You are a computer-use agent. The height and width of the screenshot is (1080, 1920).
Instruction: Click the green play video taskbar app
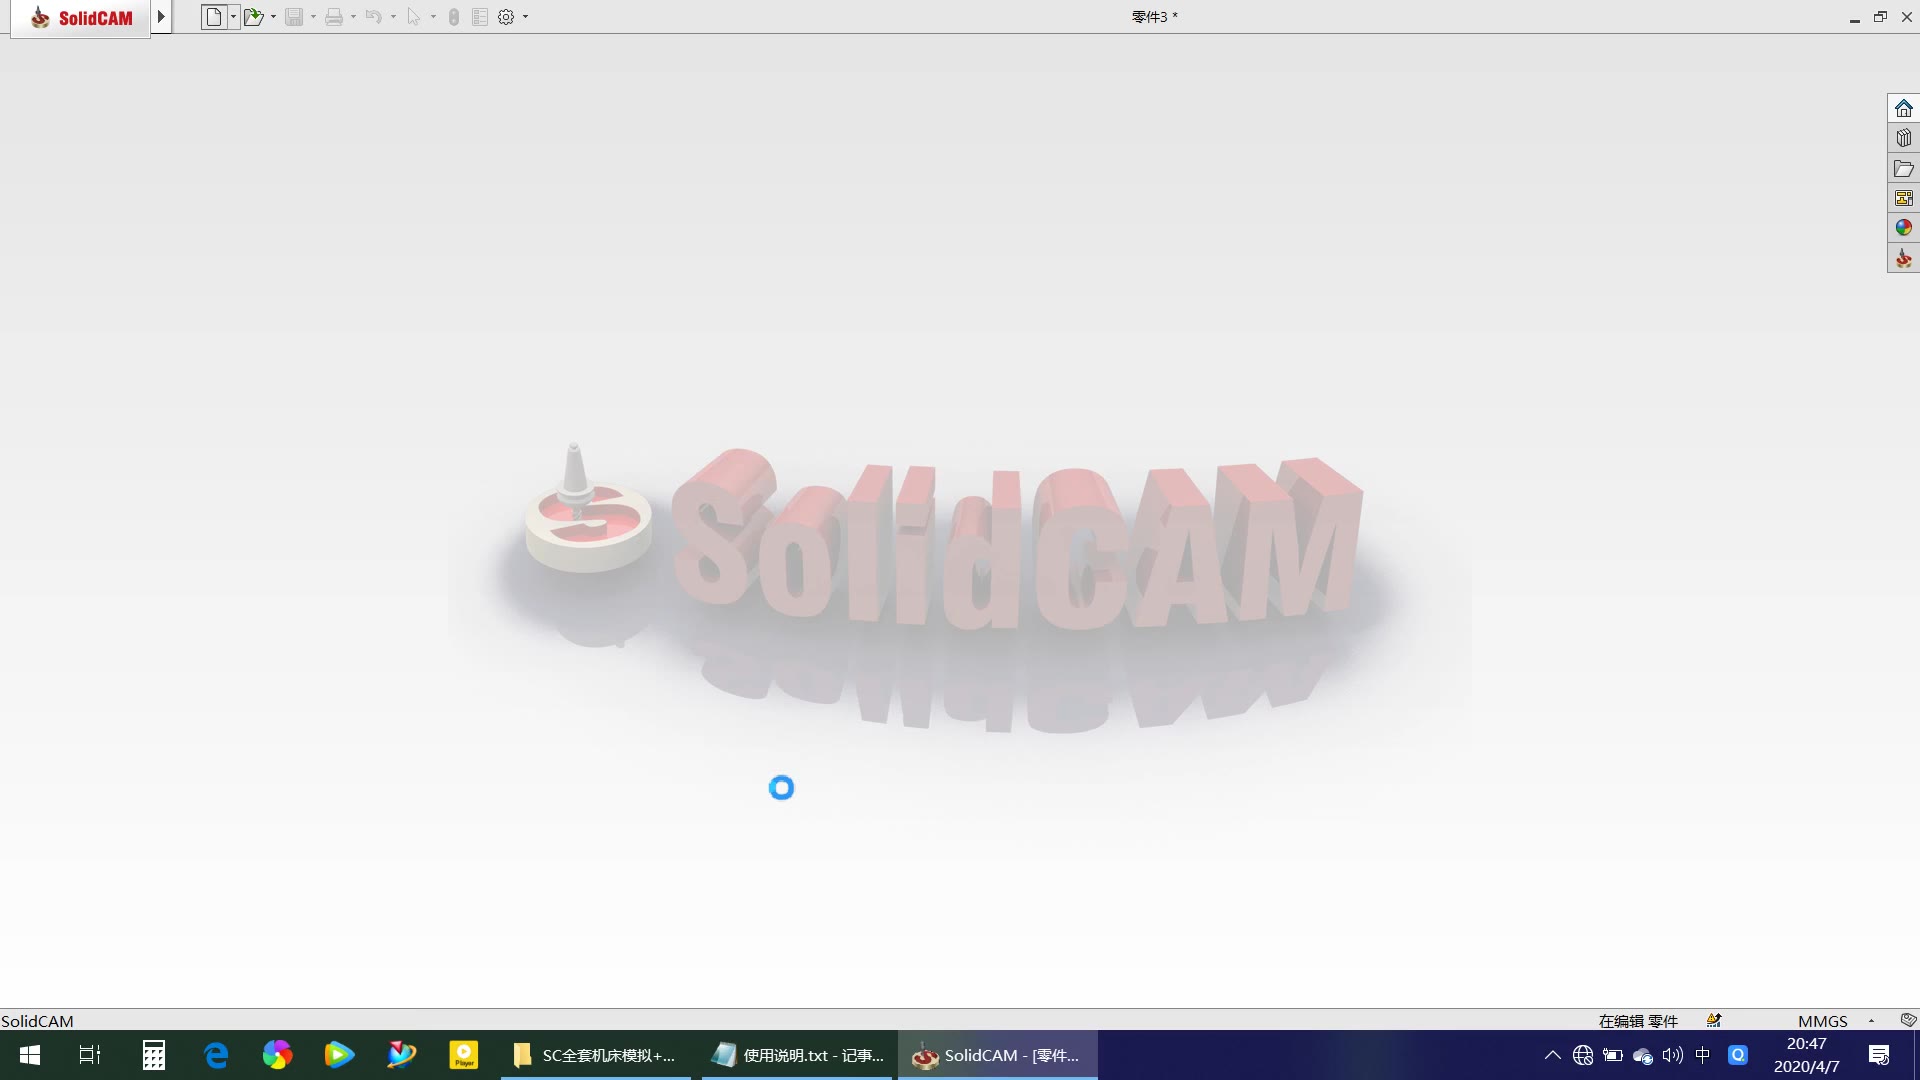(x=339, y=1055)
